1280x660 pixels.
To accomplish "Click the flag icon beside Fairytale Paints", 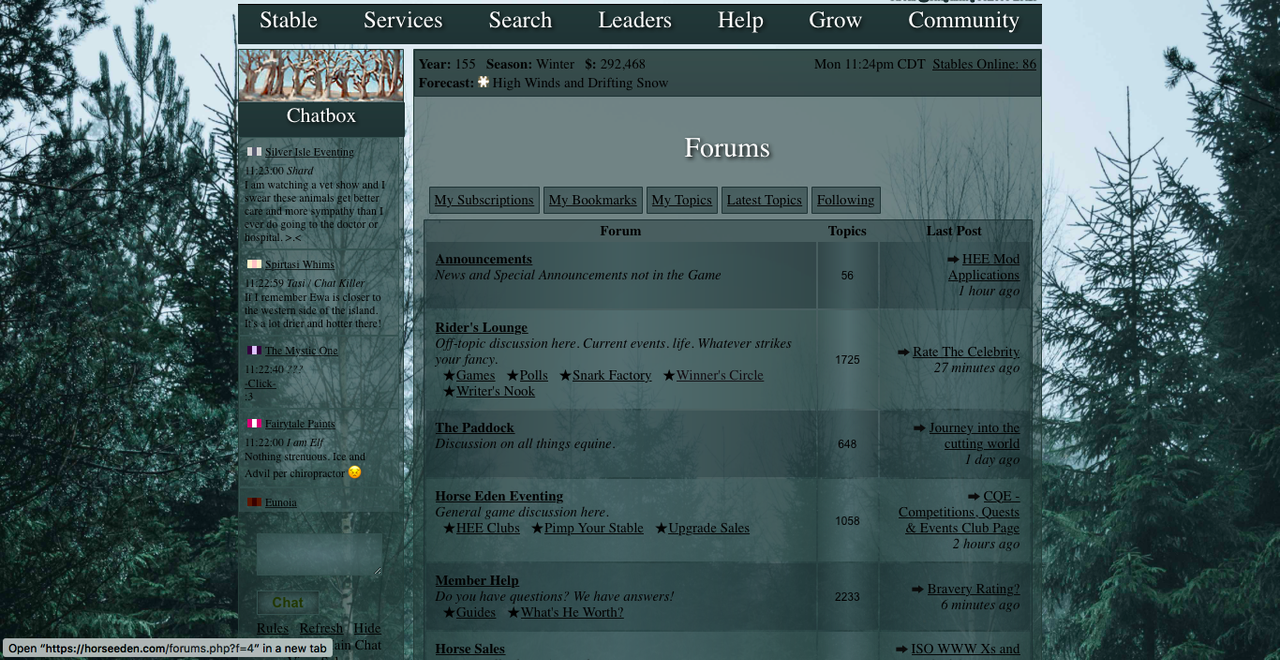I will [x=254, y=423].
